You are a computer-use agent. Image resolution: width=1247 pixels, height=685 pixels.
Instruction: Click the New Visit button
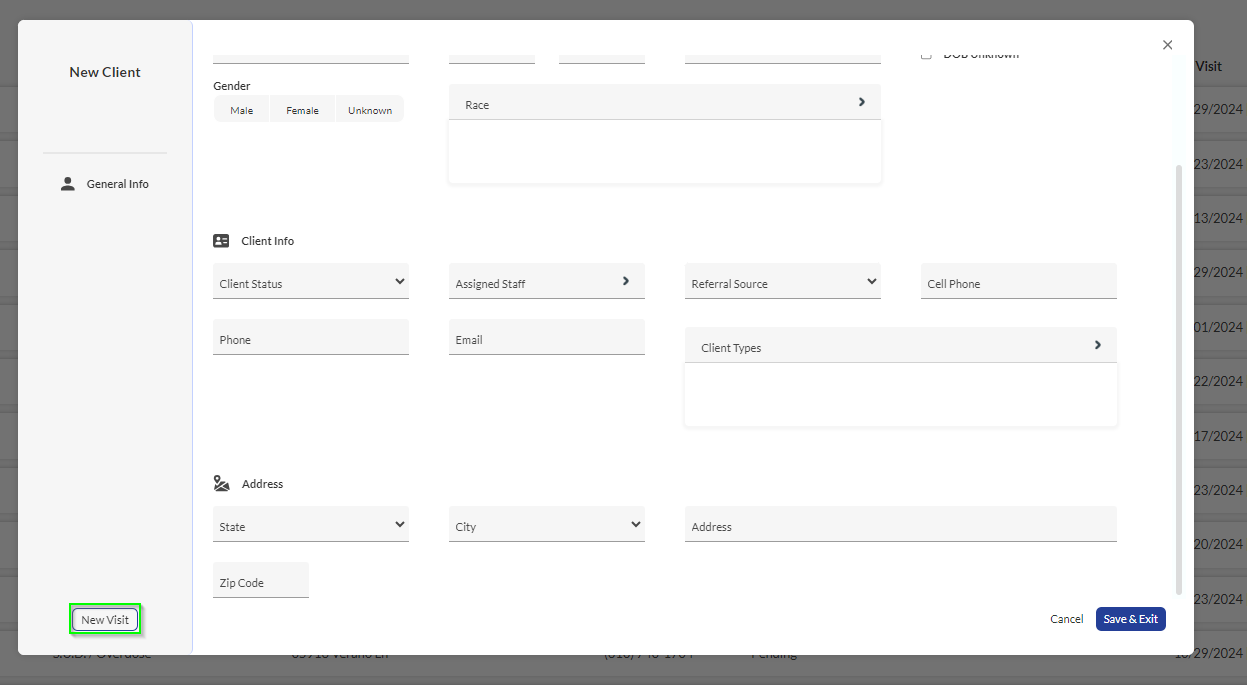pyautogui.click(x=105, y=620)
